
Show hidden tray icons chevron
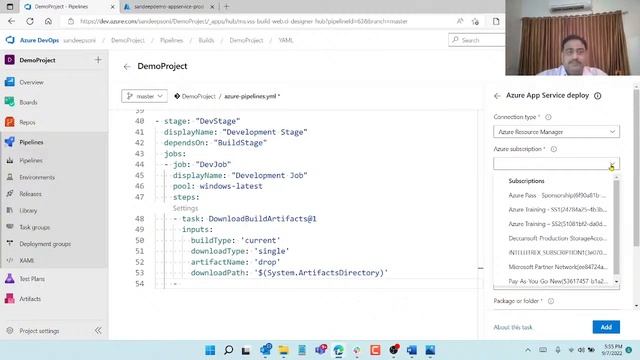[528, 350]
